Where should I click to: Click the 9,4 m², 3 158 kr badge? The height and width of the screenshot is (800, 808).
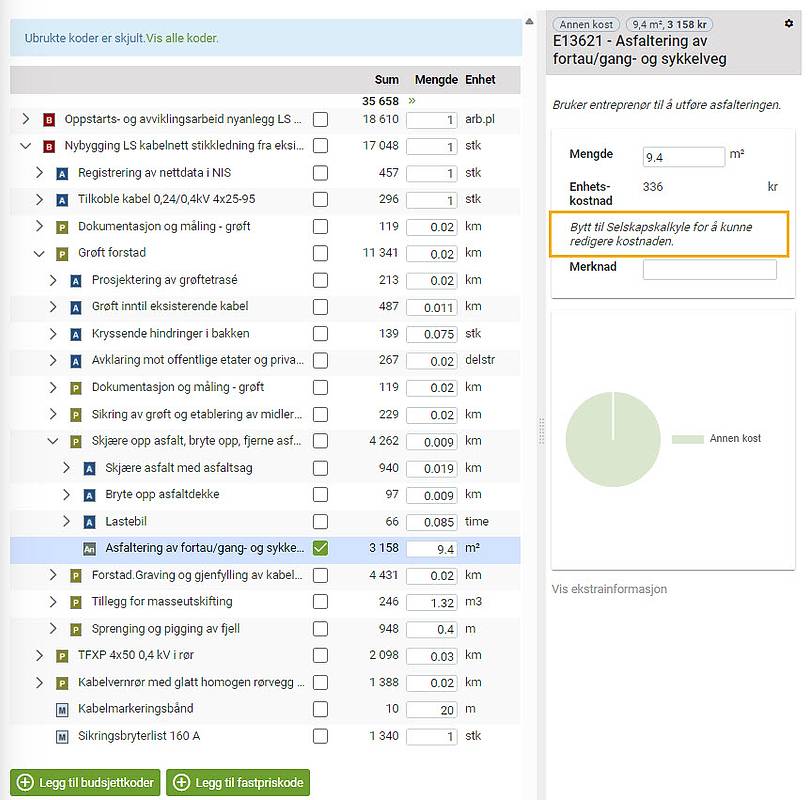click(669, 24)
